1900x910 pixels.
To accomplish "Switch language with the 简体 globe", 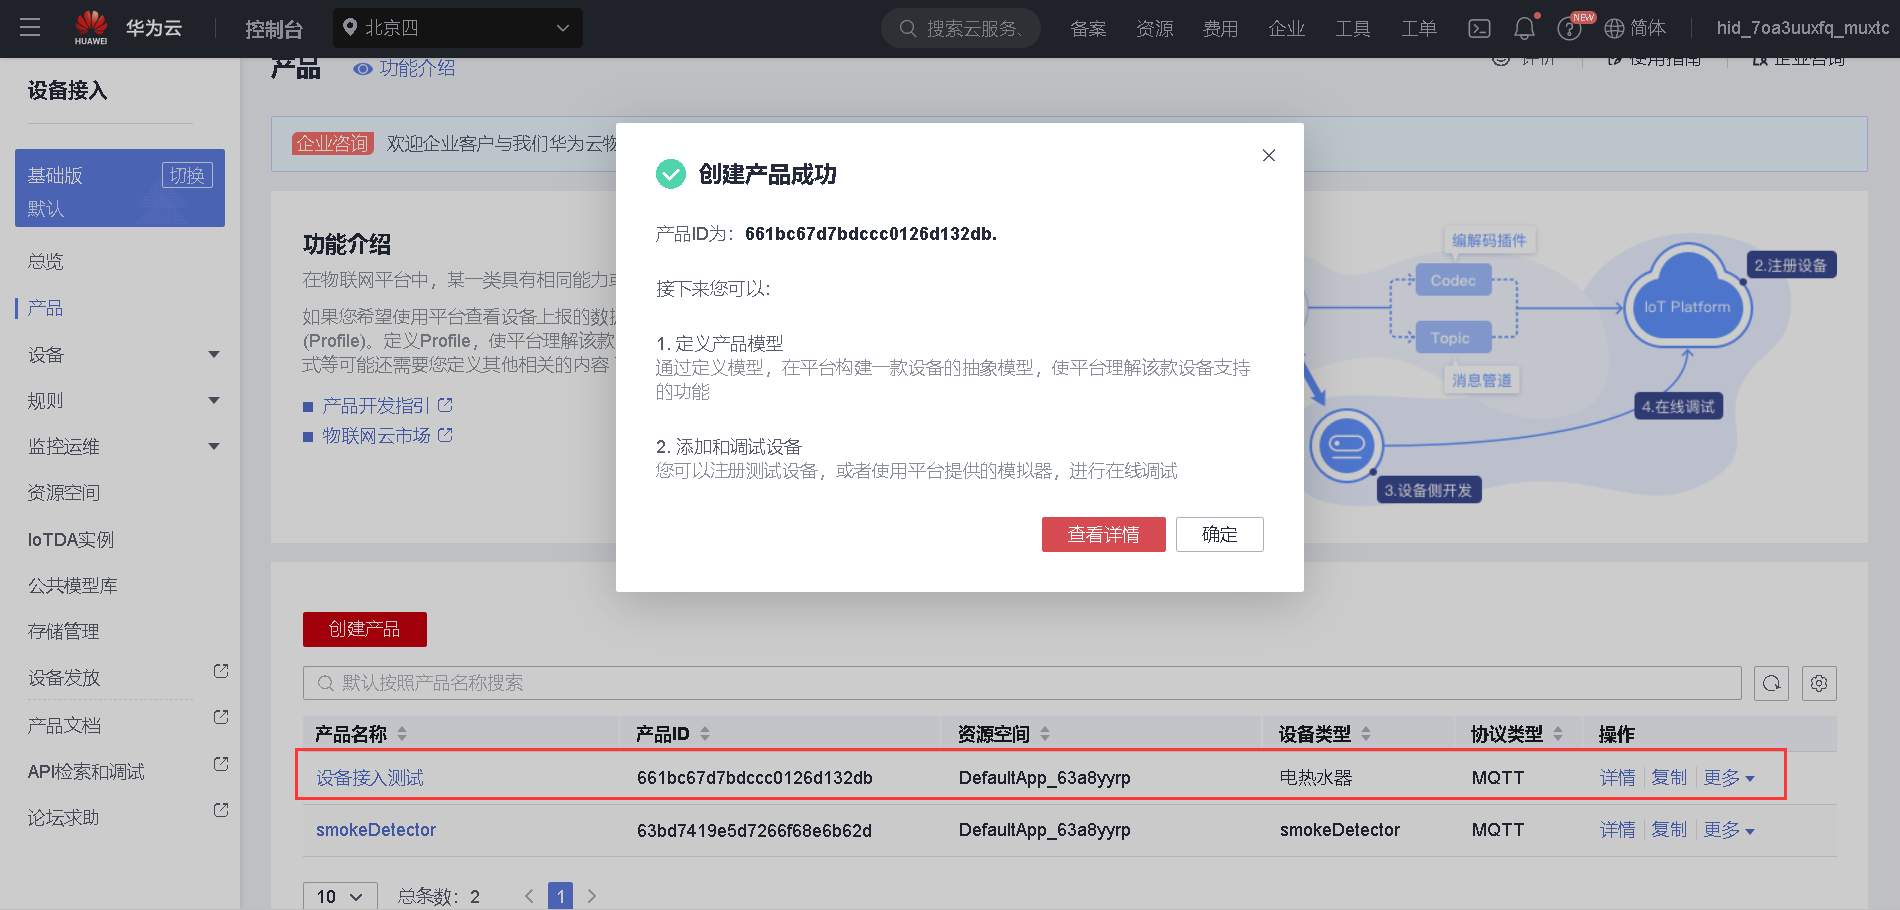I will [x=1635, y=28].
